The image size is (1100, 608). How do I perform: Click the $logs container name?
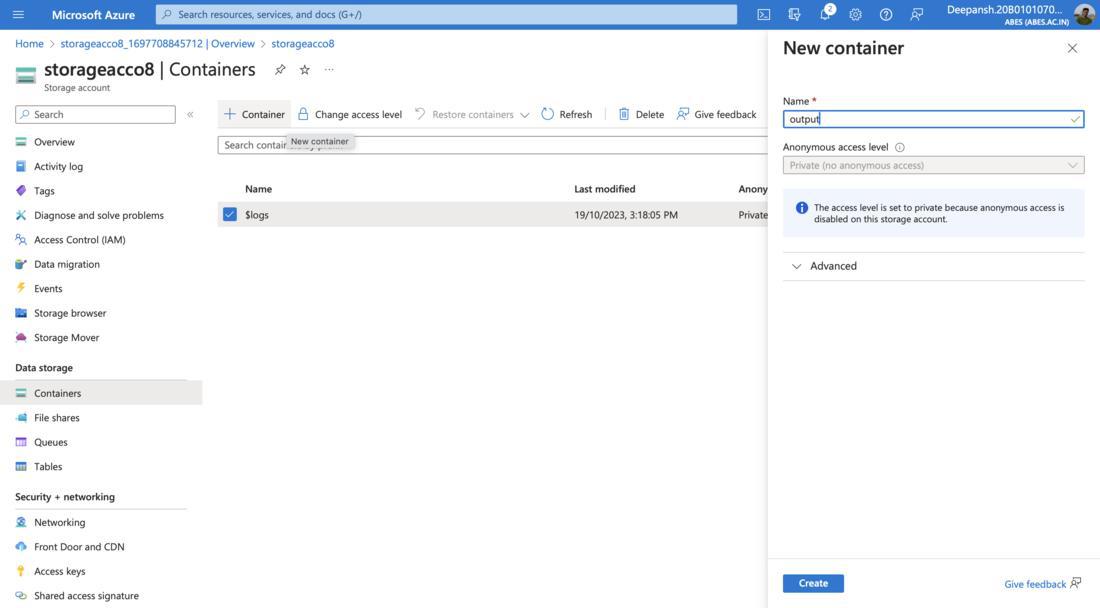pyautogui.click(x=257, y=215)
